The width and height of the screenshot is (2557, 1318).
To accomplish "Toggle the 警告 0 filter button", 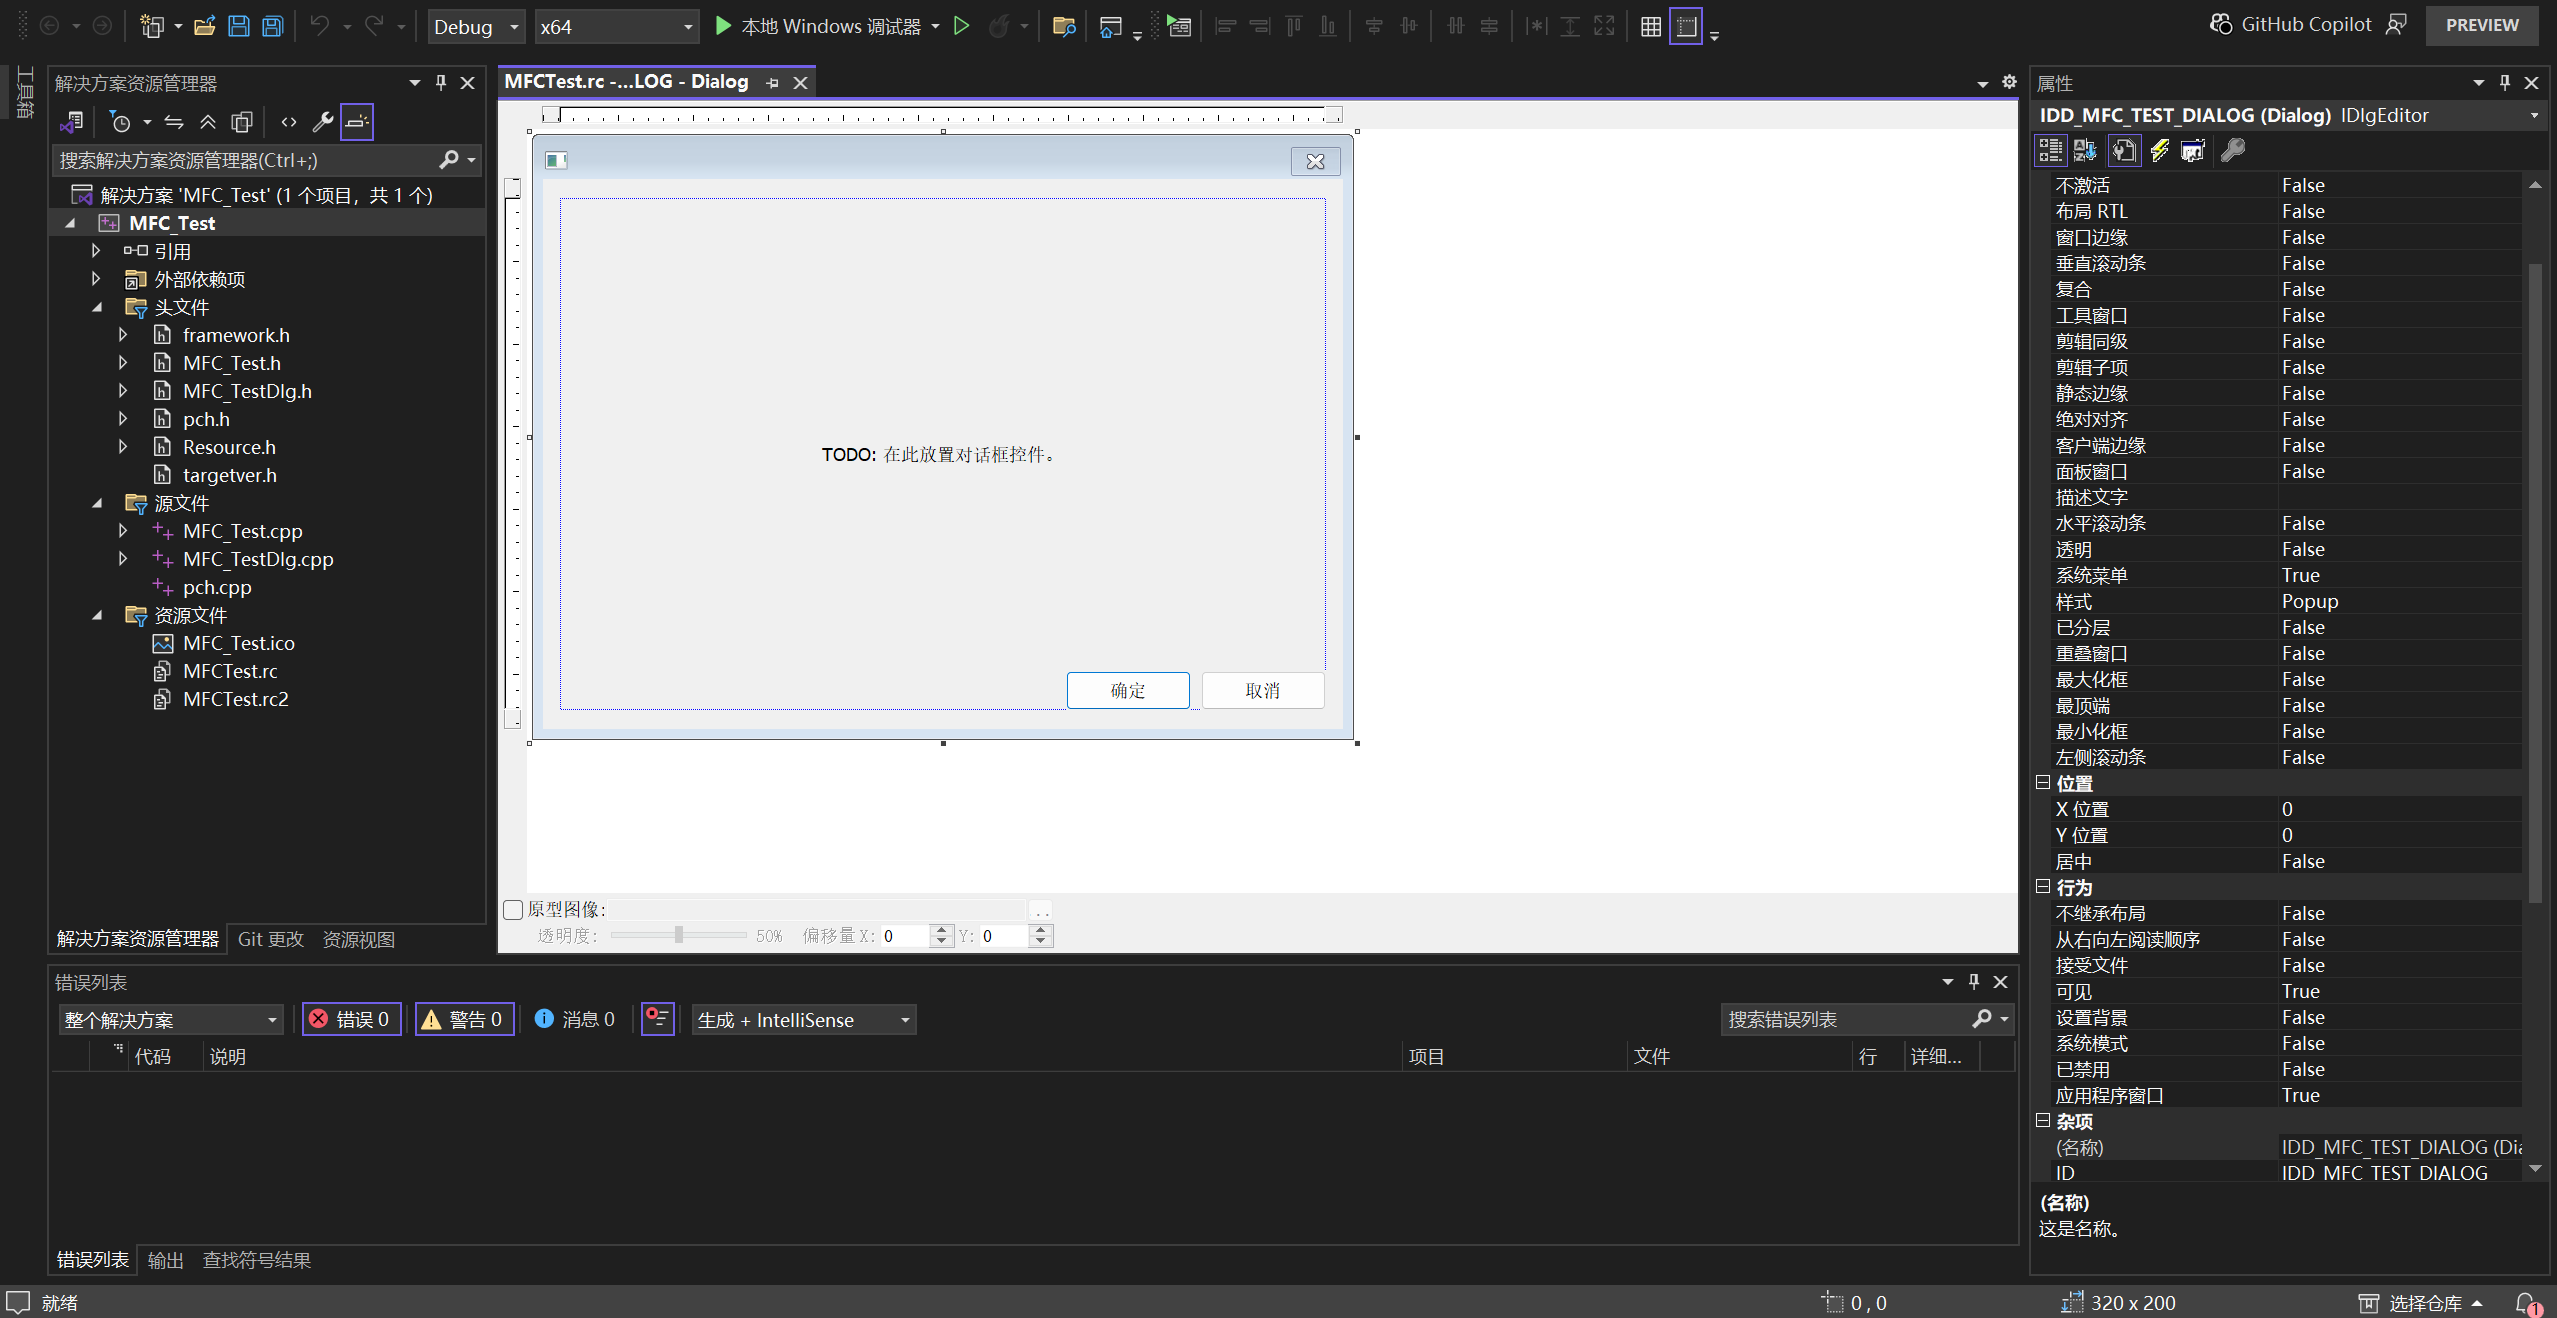I will pyautogui.click(x=464, y=1019).
